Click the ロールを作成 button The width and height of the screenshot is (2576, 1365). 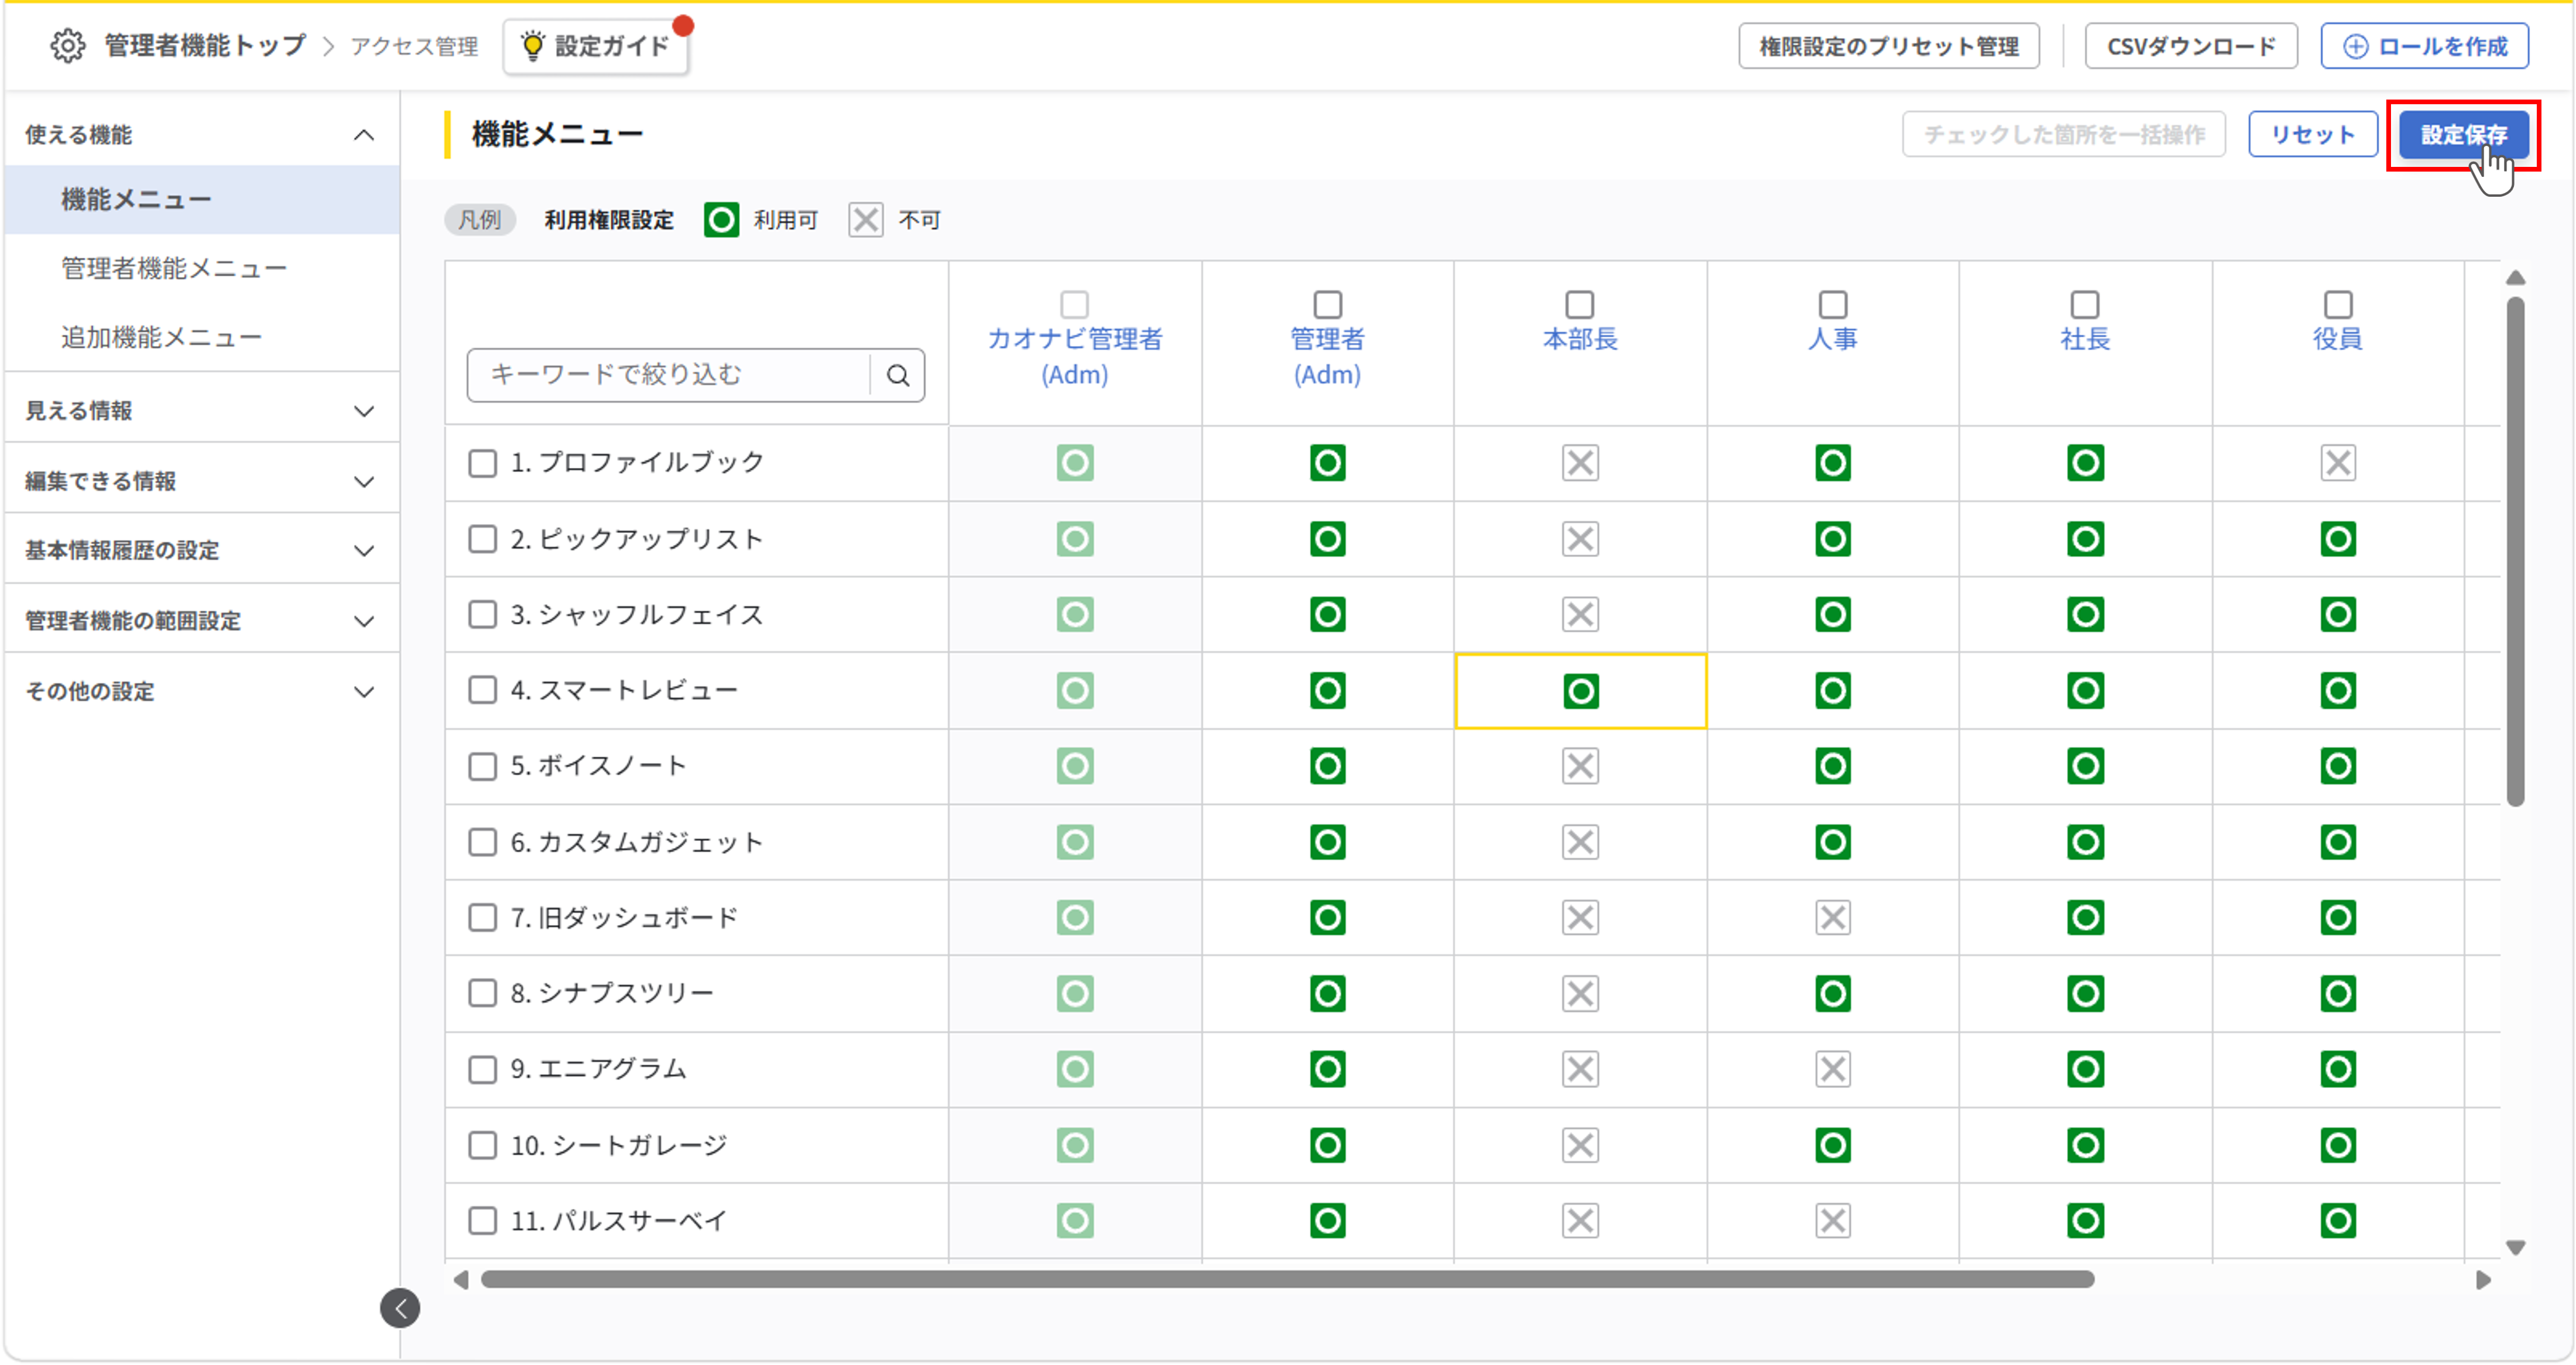[x=2425, y=46]
